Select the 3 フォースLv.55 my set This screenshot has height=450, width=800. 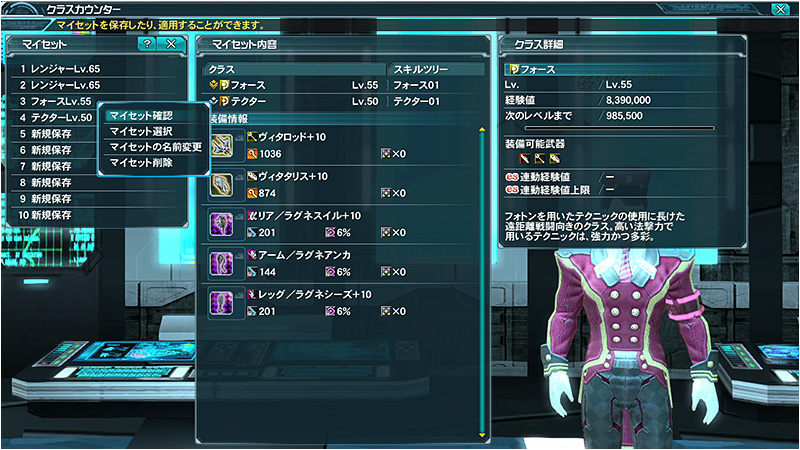pyautogui.click(x=55, y=101)
